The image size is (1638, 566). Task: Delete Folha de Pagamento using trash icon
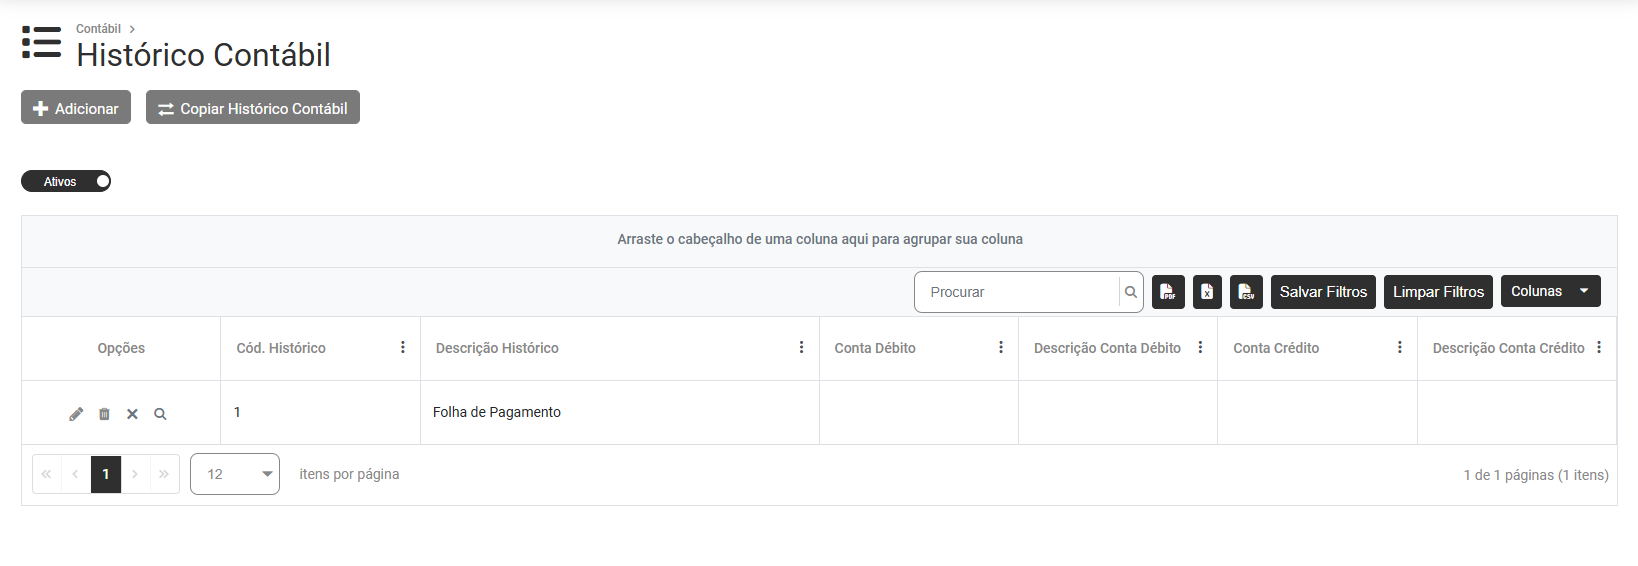104,414
